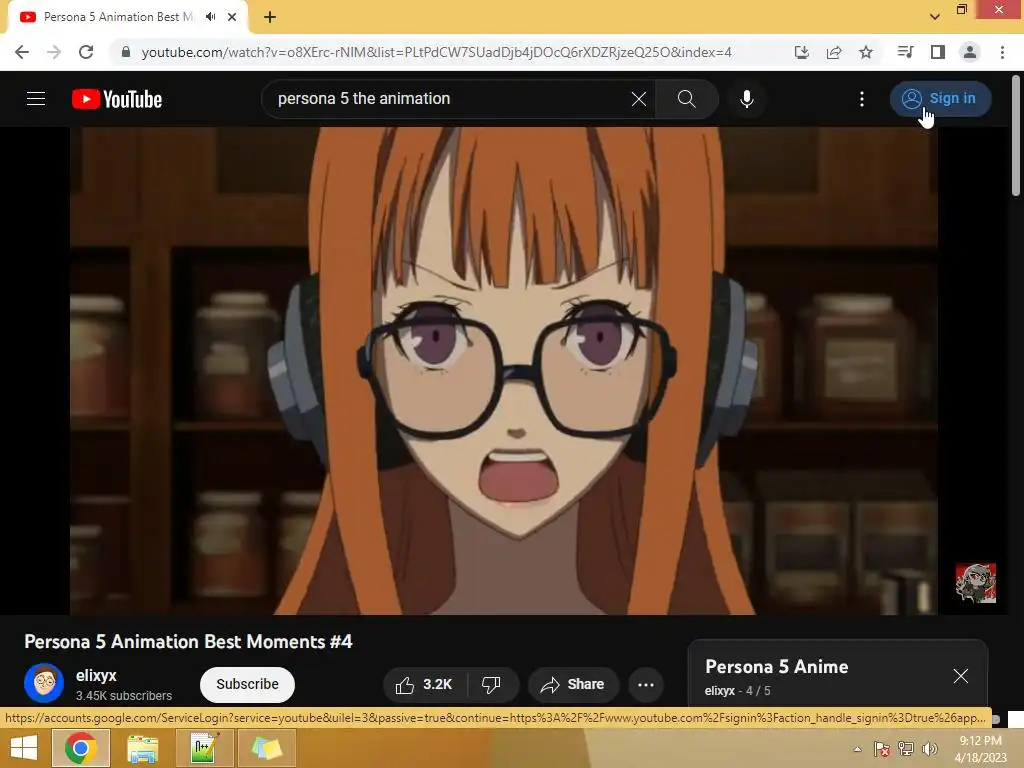Open network icon in system tray
This screenshot has width=1024, height=768.
(905, 748)
